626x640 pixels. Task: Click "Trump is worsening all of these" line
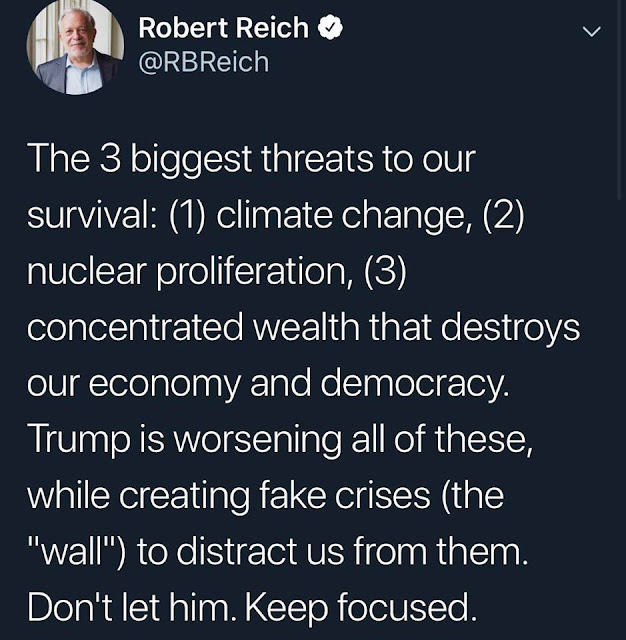pos(278,438)
